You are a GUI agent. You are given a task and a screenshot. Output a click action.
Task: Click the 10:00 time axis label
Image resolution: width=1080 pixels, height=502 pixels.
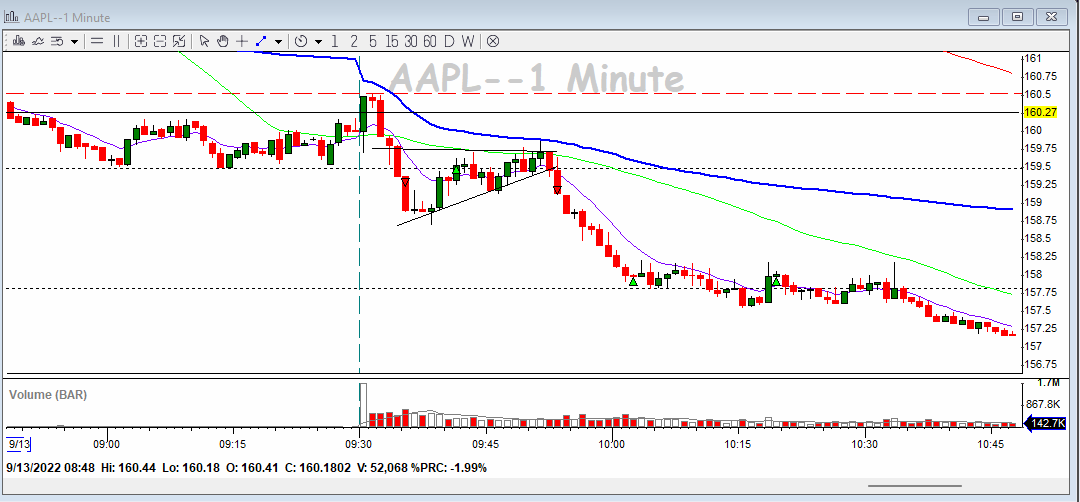pyautogui.click(x=612, y=444)
